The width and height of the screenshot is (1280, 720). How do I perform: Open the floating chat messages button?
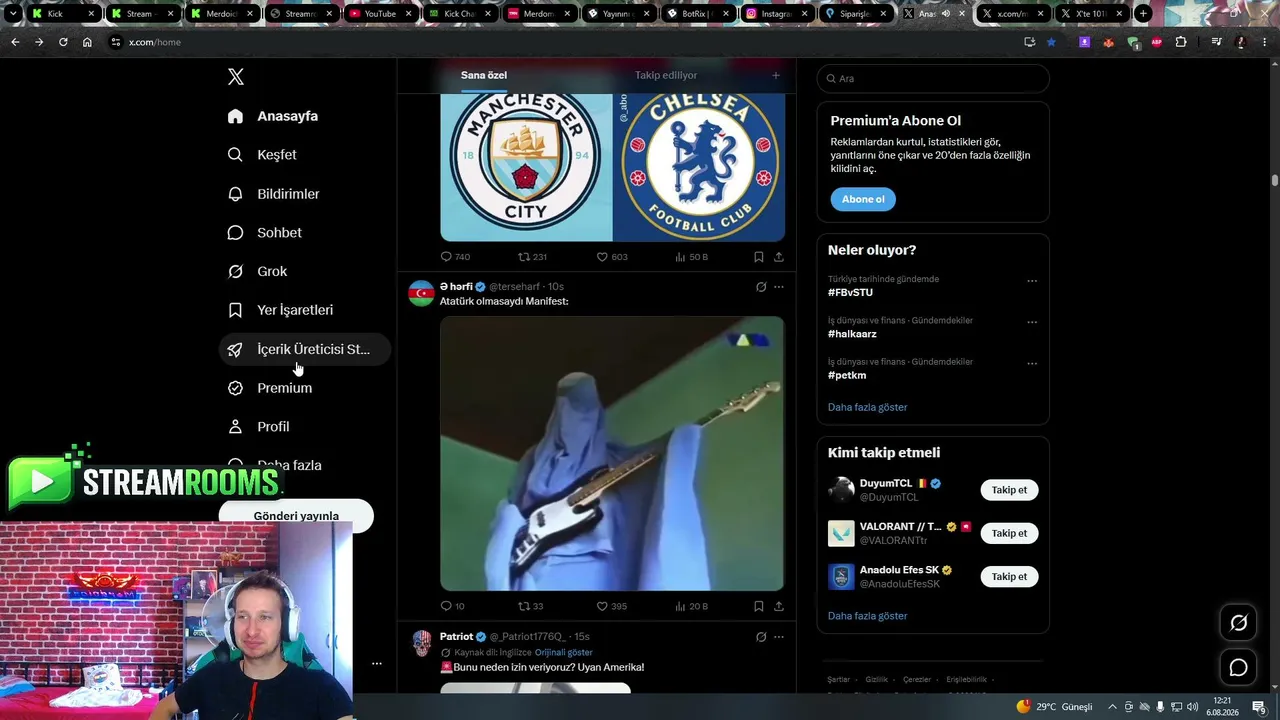click(1238, 667)
